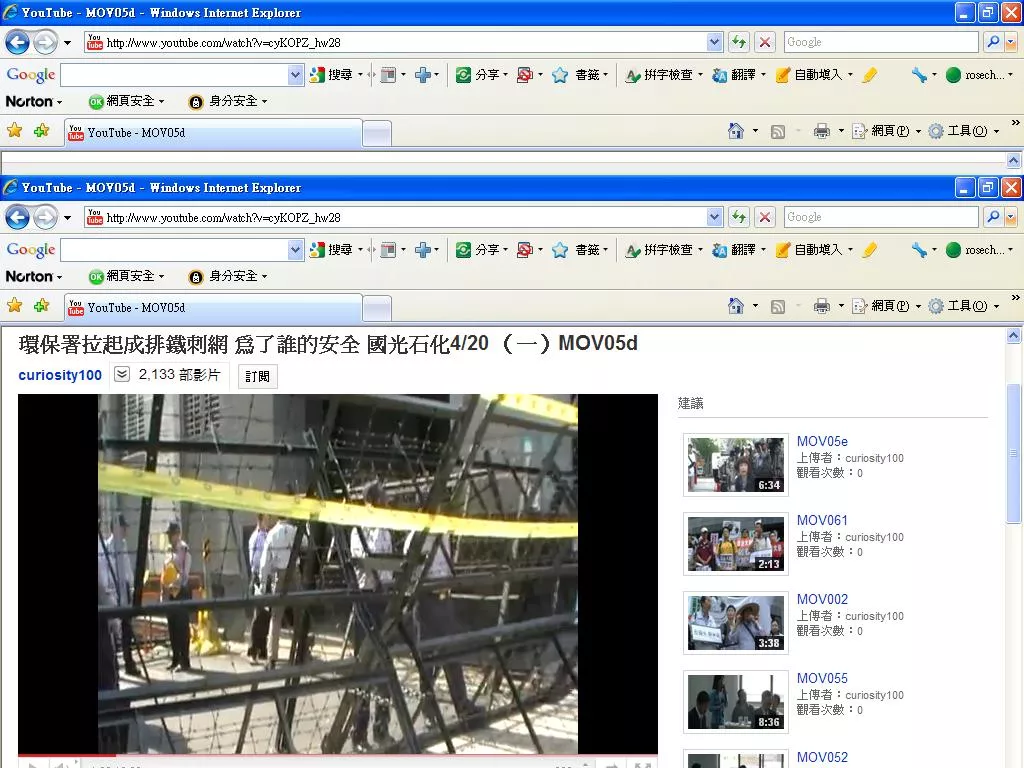Click 分享 share button in front Google toolbar
1024x768 pixels.
pyautogui.click(x=481, y=249)
